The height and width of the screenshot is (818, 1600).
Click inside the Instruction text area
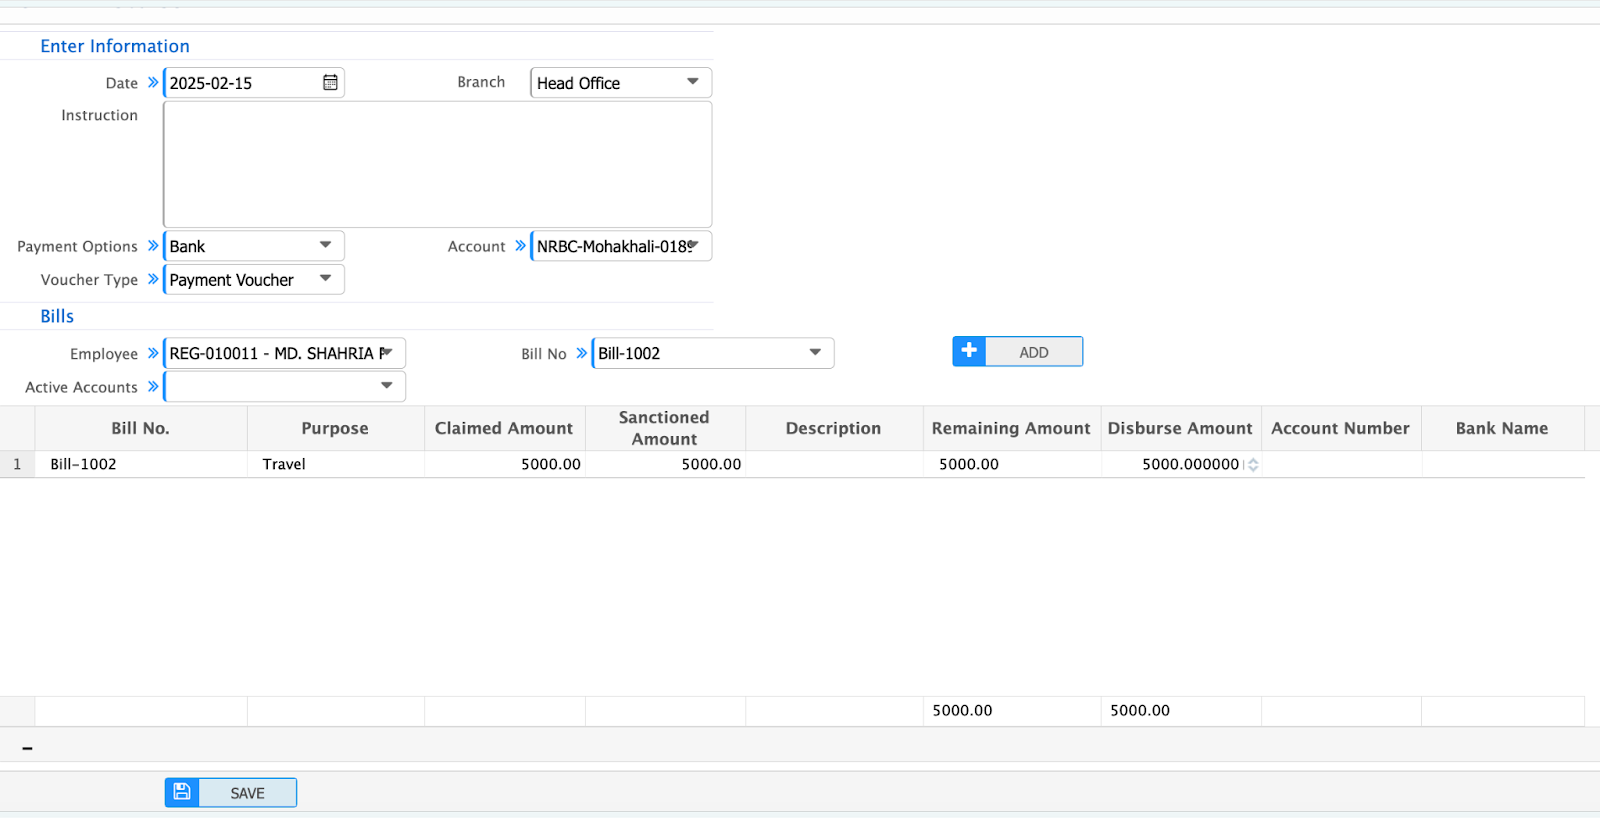[x=437, y=164]
